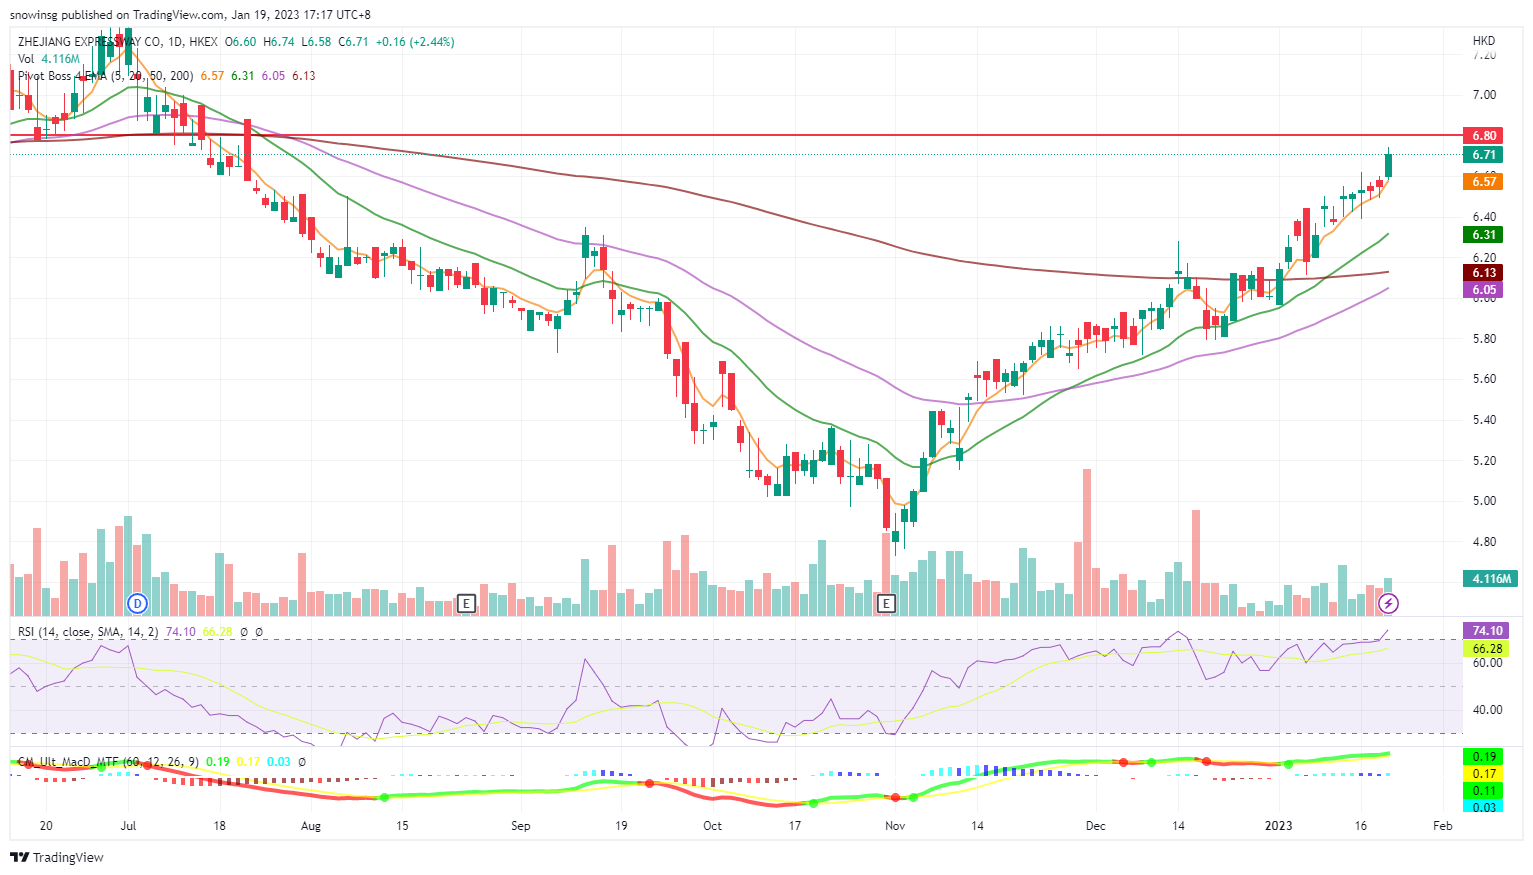Click the Oct label on the time axis

[x=712, y=826]
